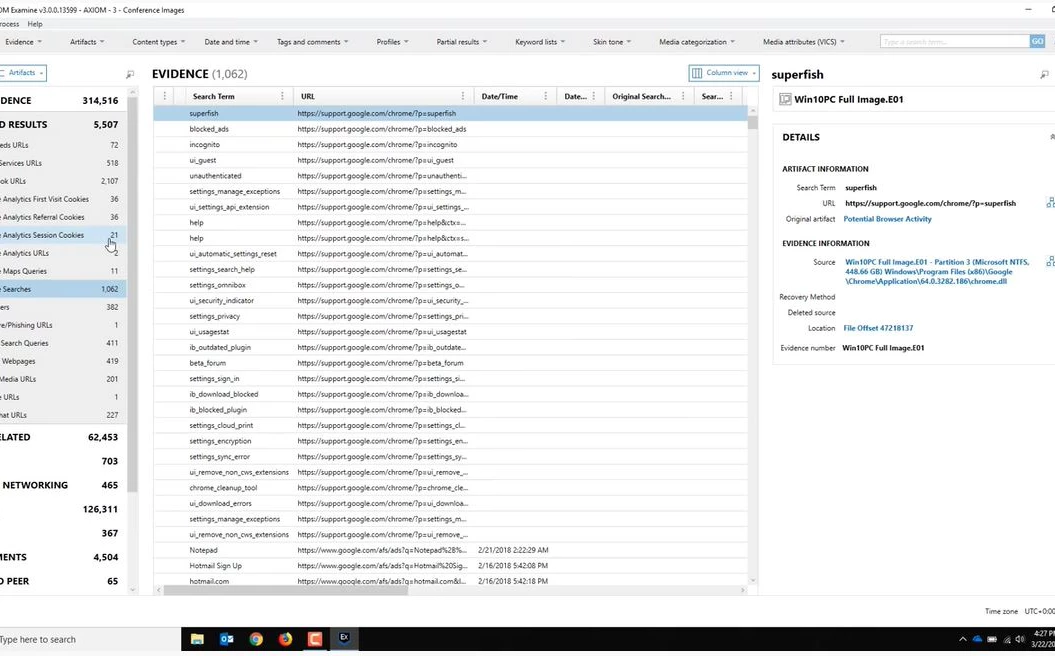
Task: Click the relationship icon next to Source
Action: coord(1049,262)
